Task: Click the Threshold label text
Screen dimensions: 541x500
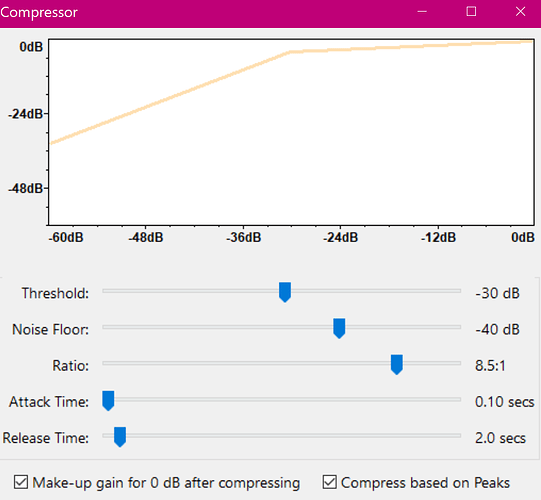Action: click(55, 293)
